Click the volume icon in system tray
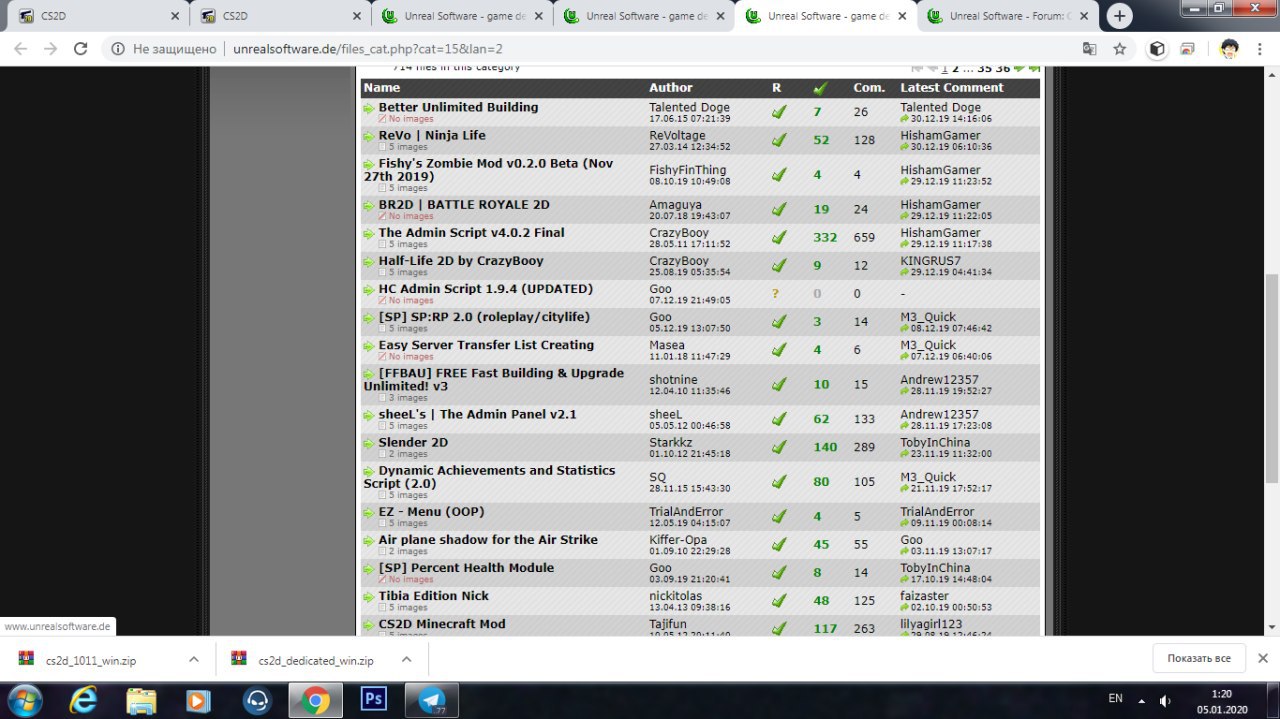The width and height of the screenshot is (1280, 719). click(x=1165, y=699)
